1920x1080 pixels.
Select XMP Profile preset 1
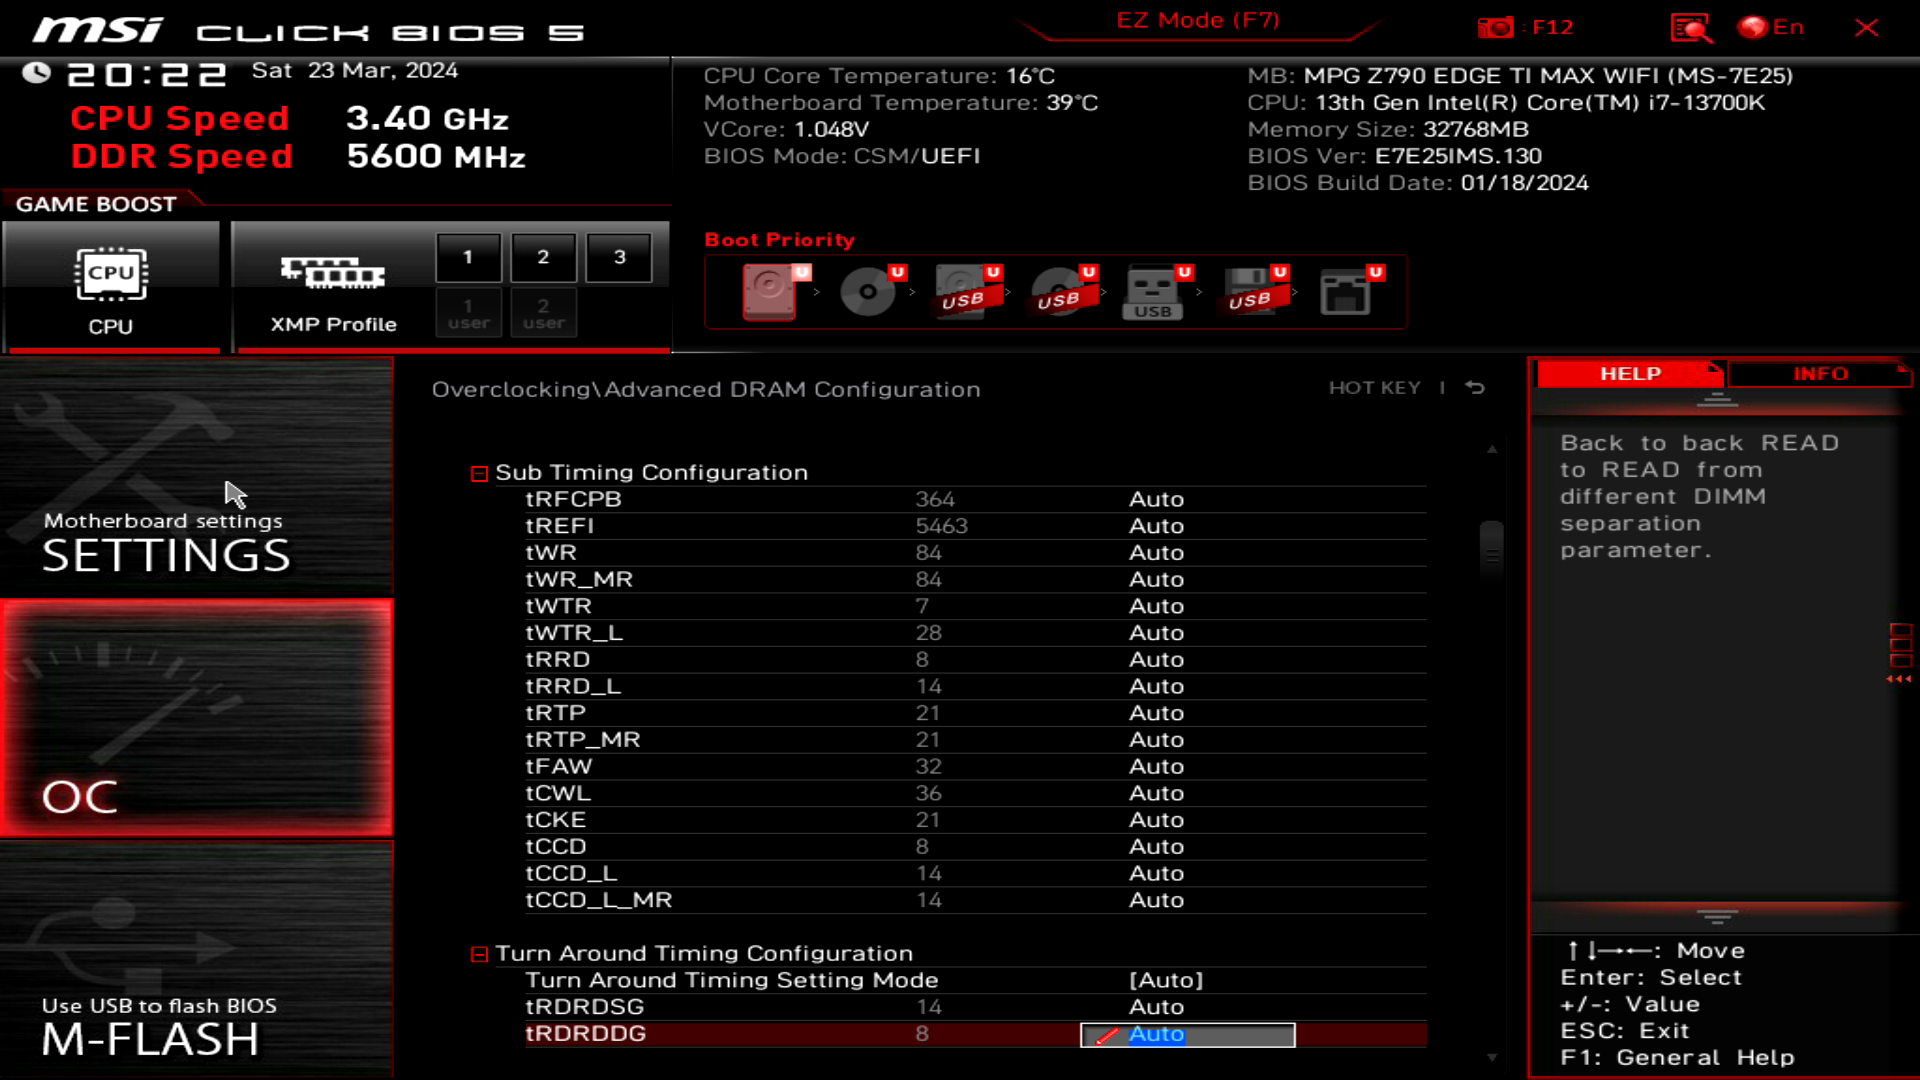[468, 257]
